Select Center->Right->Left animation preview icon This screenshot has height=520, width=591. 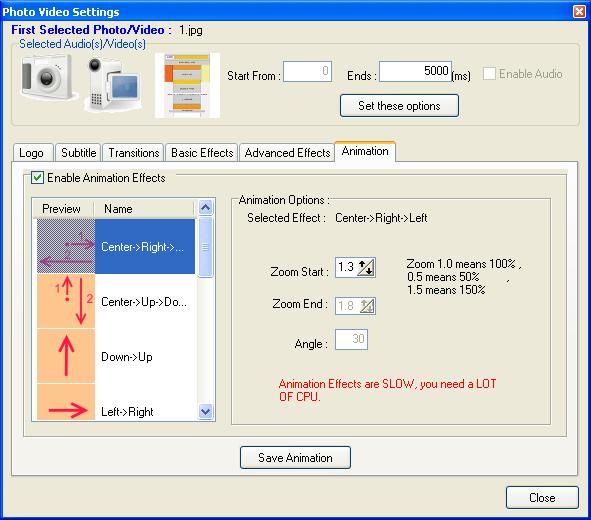pyautogui.click(x=66, y=246)
